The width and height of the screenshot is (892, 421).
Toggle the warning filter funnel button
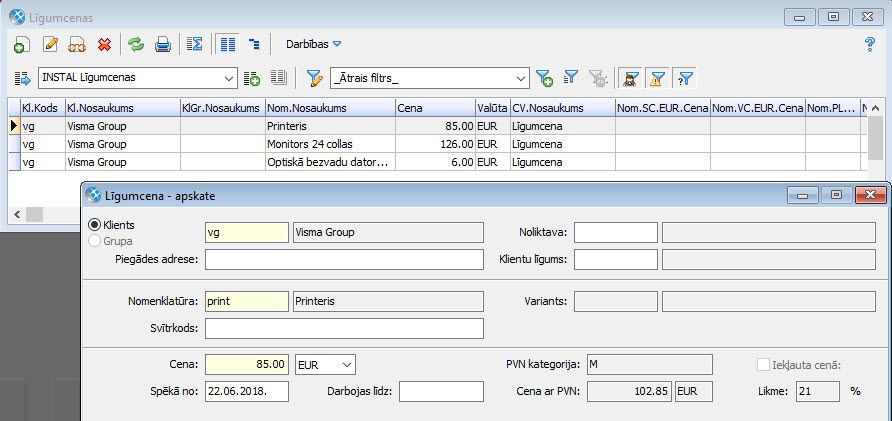[658, 78]
